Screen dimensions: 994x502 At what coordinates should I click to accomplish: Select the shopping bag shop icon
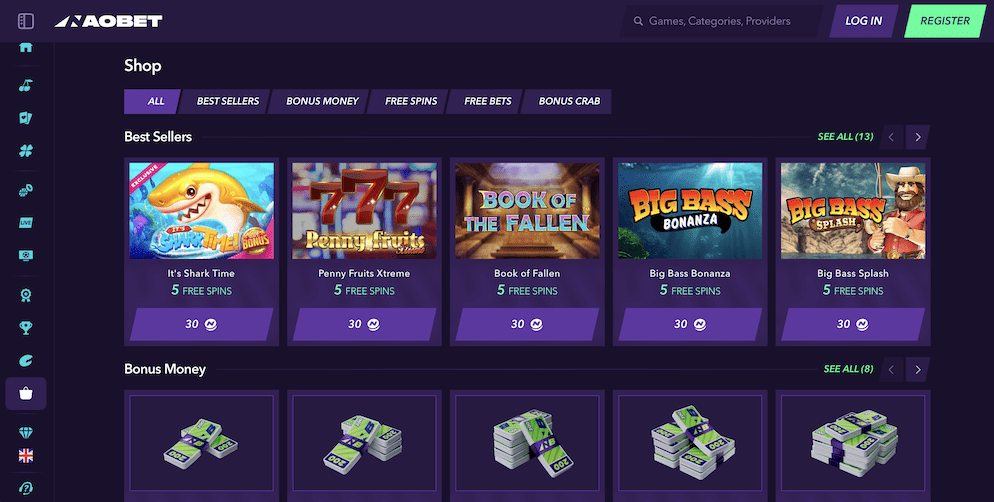tap(25, 394)
